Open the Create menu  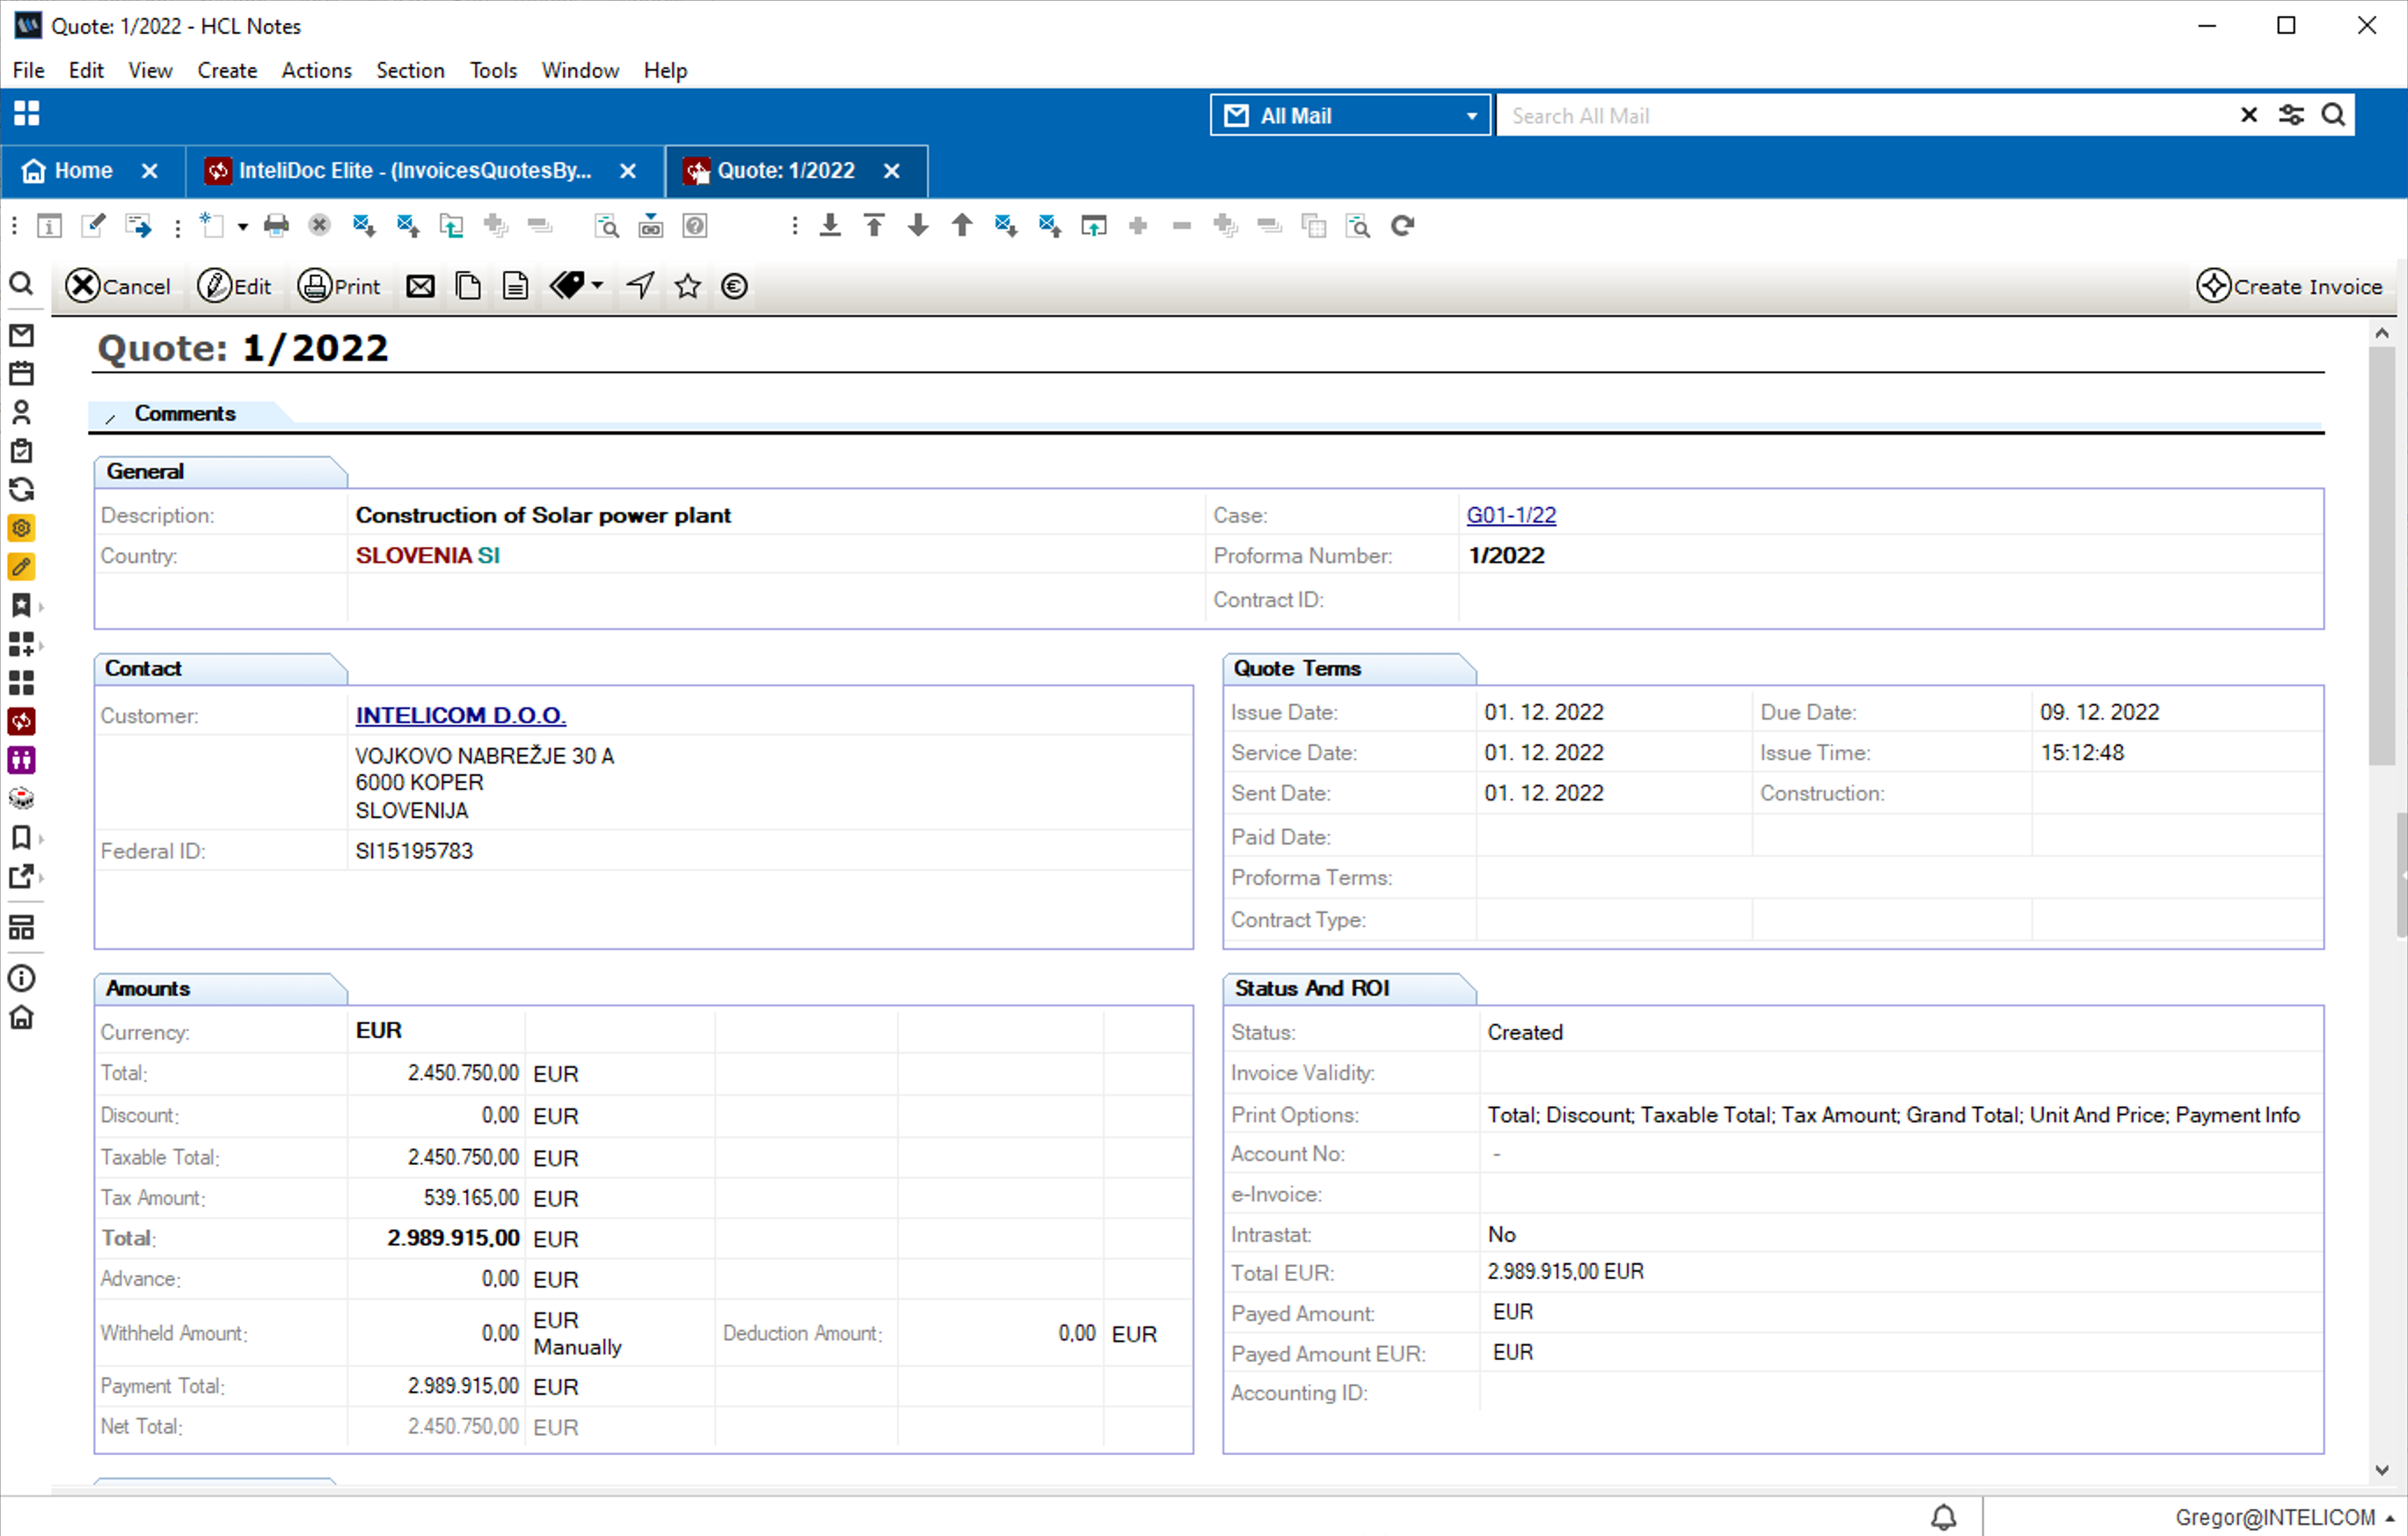point(227,70)
